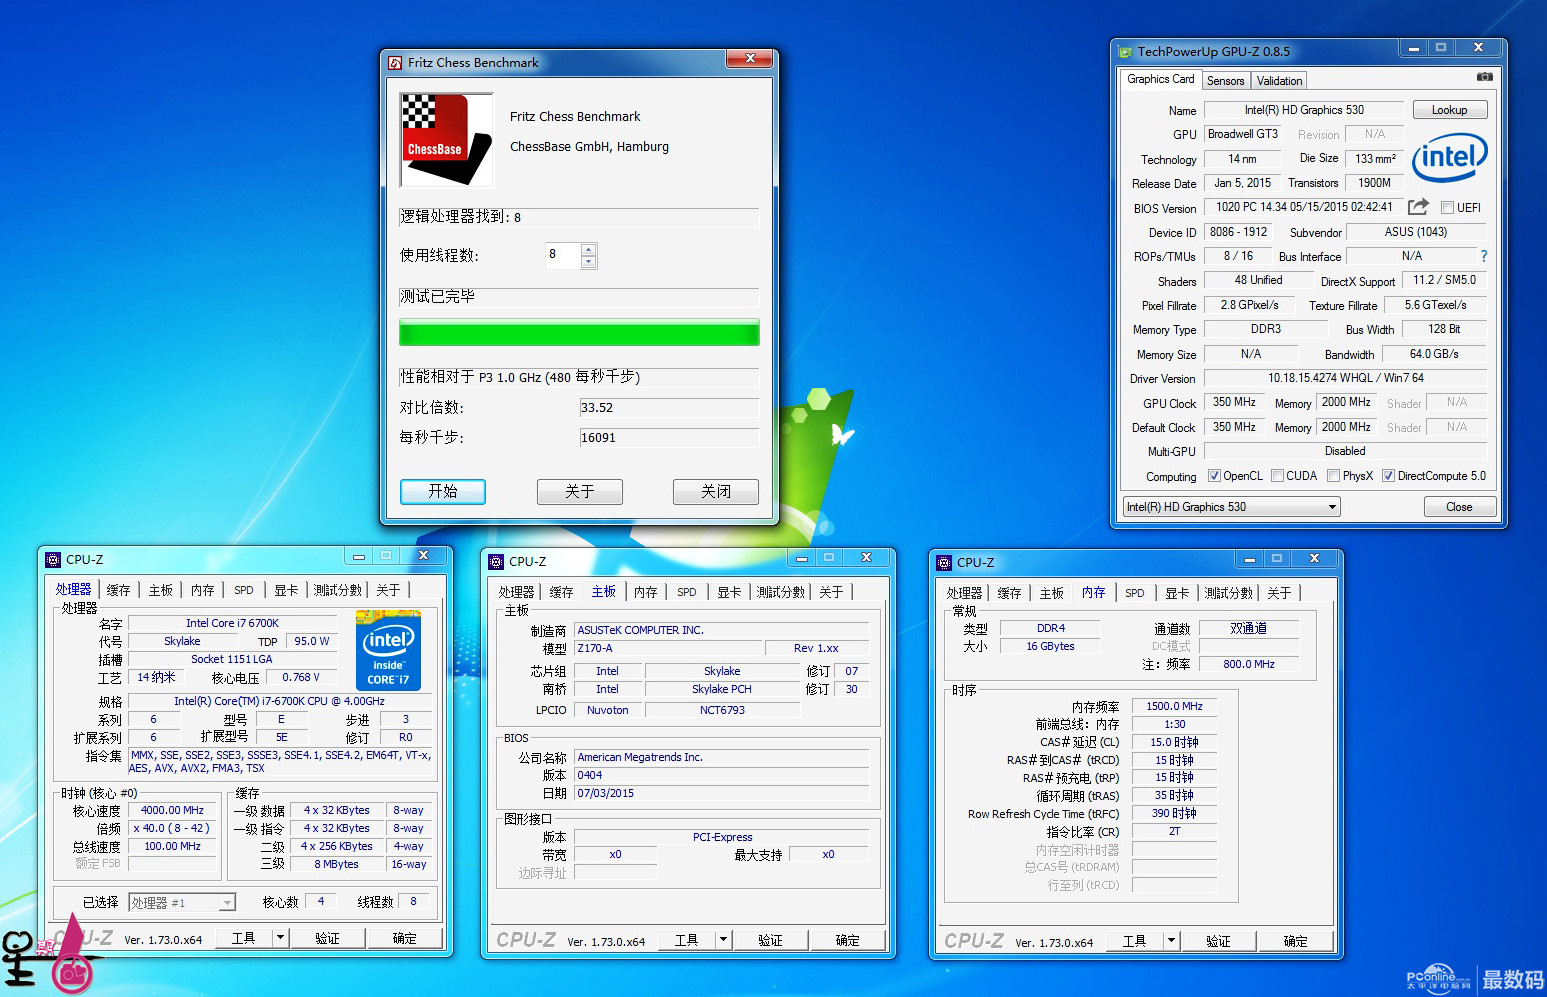Click the 关闭 button in Fritz Chess Benchmark

(x=716, y=491)
